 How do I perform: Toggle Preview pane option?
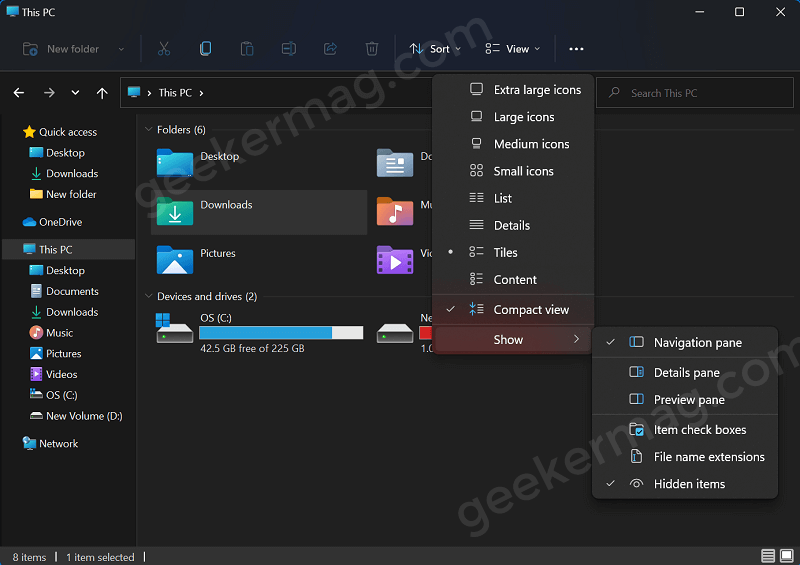tap(685, 400)
